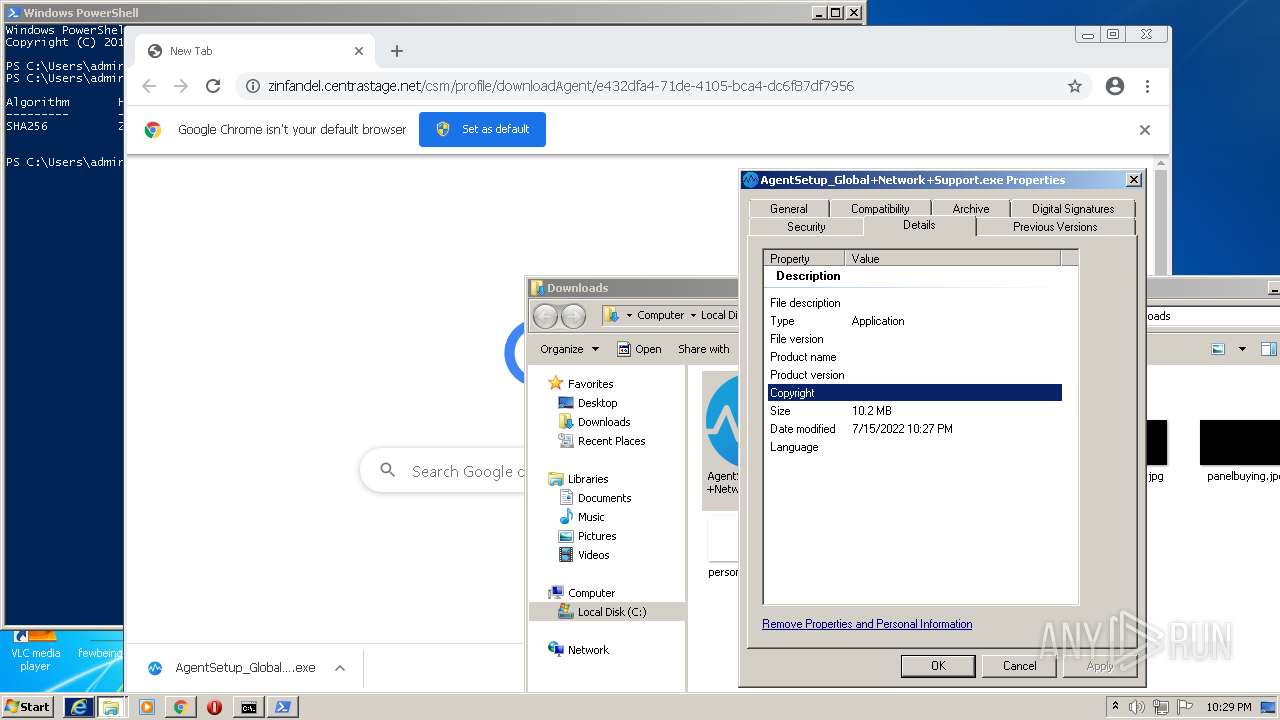Viewport: 1280px width, 720px height.
Task: Reload the Chrome page
Action: click(x=213, y=86)
